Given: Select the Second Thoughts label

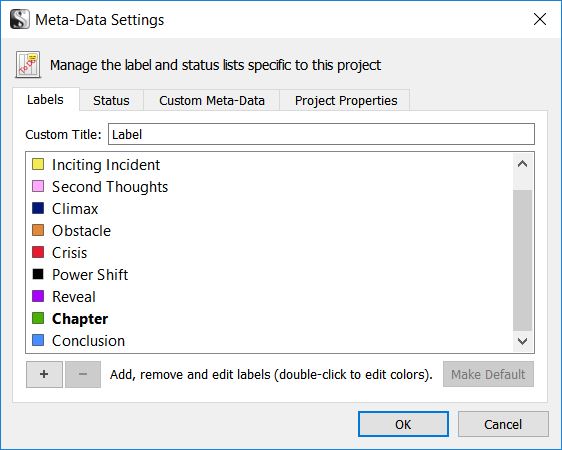Looking at the screenshot, I should (110, 187).
